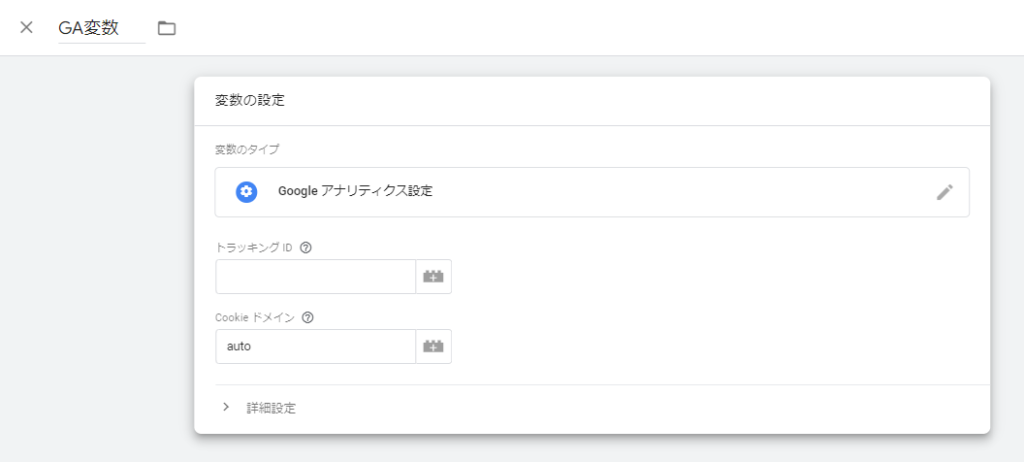Show help for トラッキング ID
The height and width of the screenshot is (462, 1024).
click(x=304, y=248)
